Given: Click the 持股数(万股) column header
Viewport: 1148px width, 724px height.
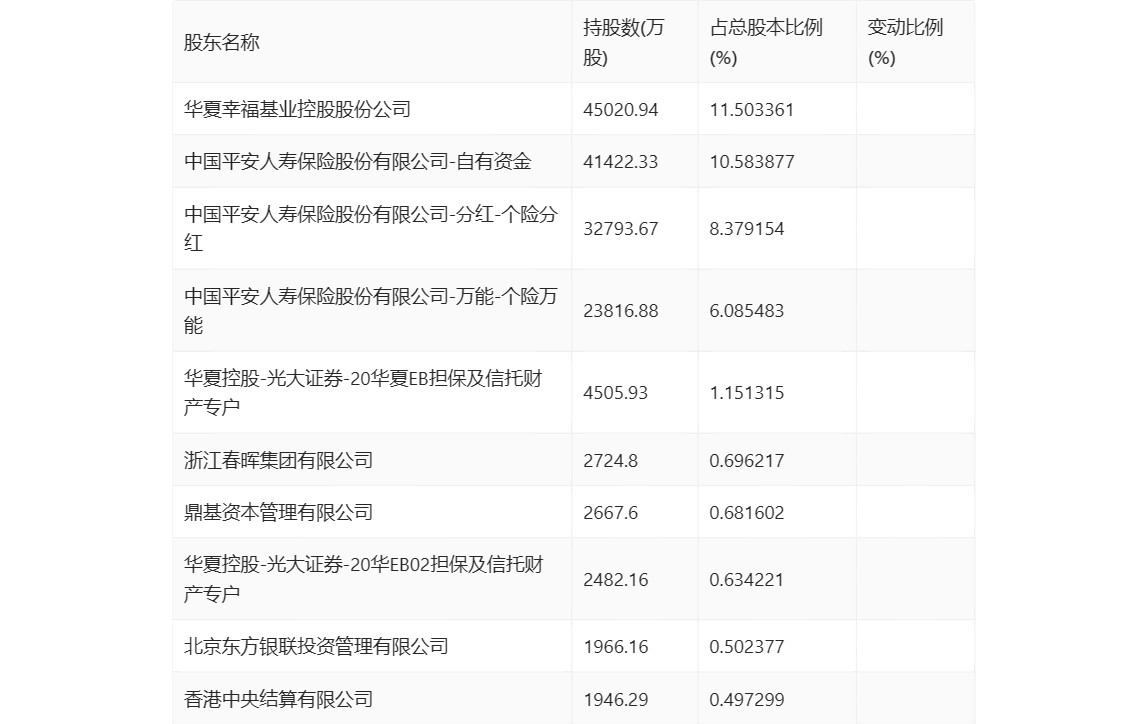Looking at the screenshot, I should [623, 42].
